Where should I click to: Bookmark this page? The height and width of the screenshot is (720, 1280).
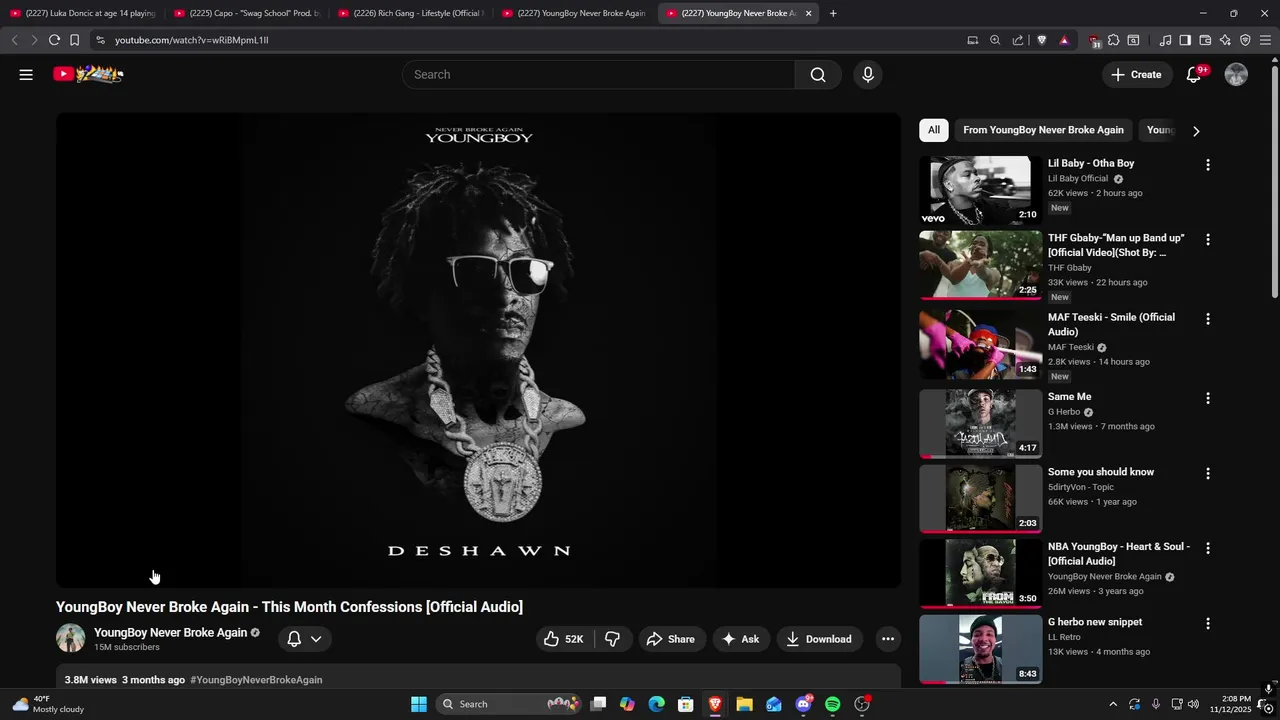[x=74, y=40]
